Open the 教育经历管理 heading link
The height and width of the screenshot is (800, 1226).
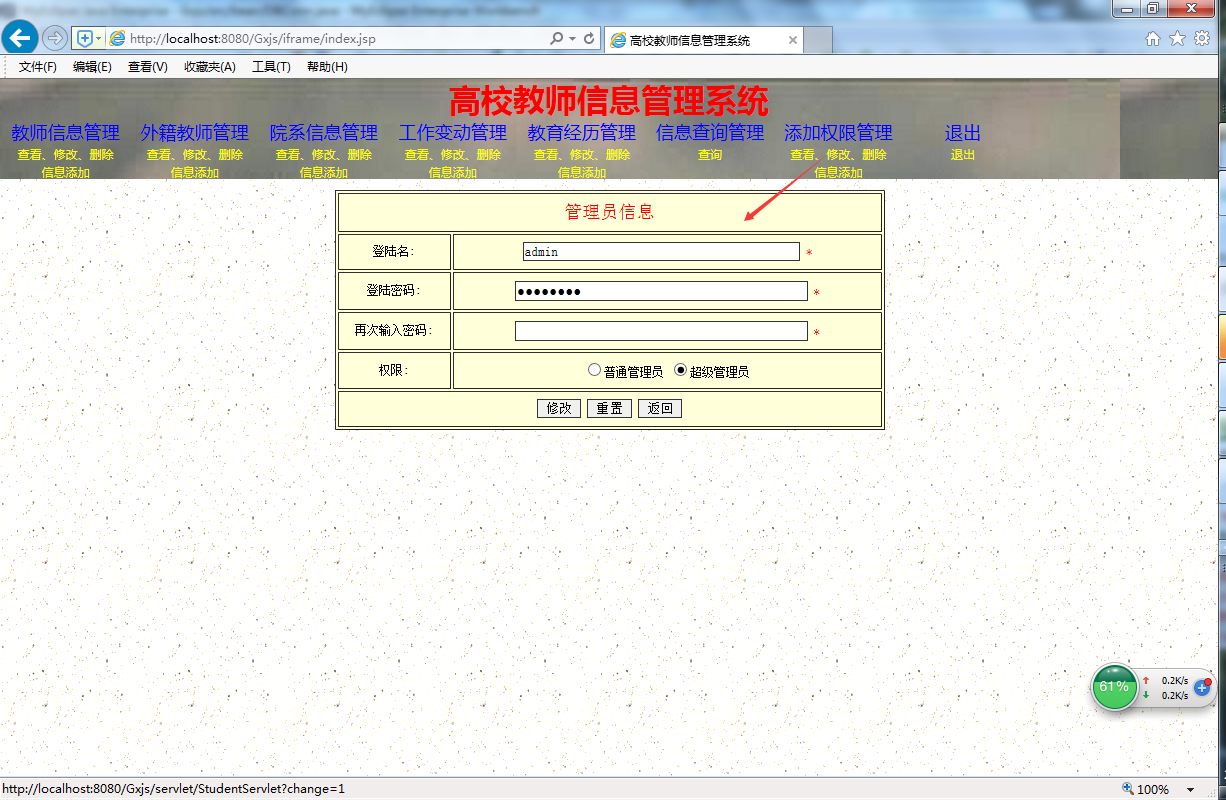point(581,133)
